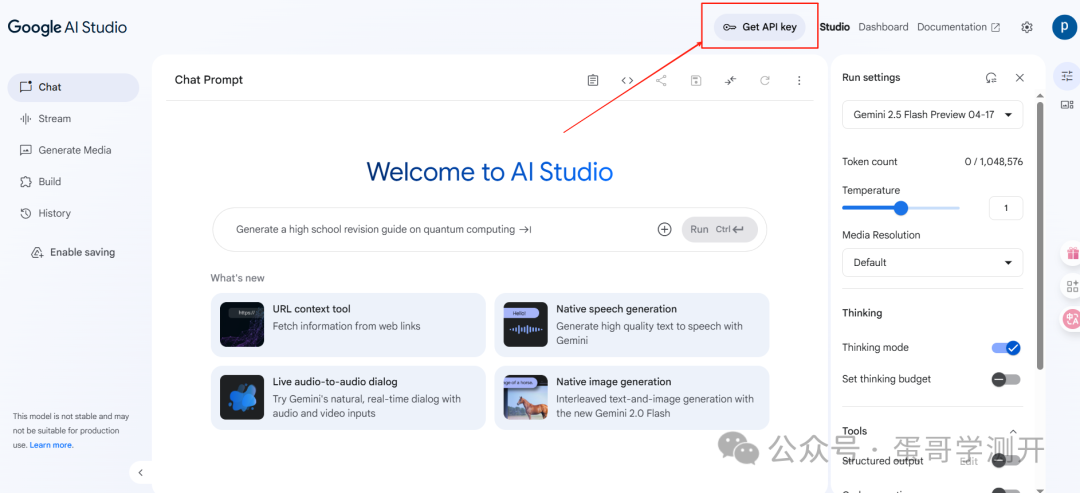
Task: Click the Token count value 0 / 1,048,576
Action: (x=993, y=162)
